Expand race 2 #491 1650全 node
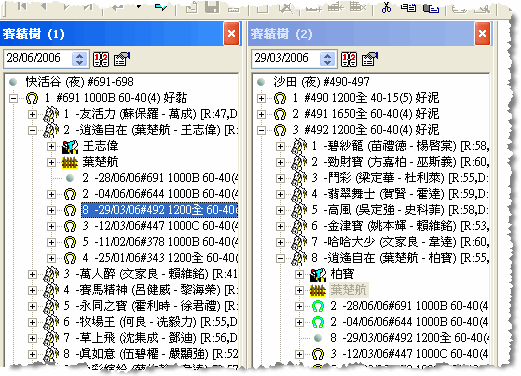Screen dimensions: 521x376 click(262, 114)
